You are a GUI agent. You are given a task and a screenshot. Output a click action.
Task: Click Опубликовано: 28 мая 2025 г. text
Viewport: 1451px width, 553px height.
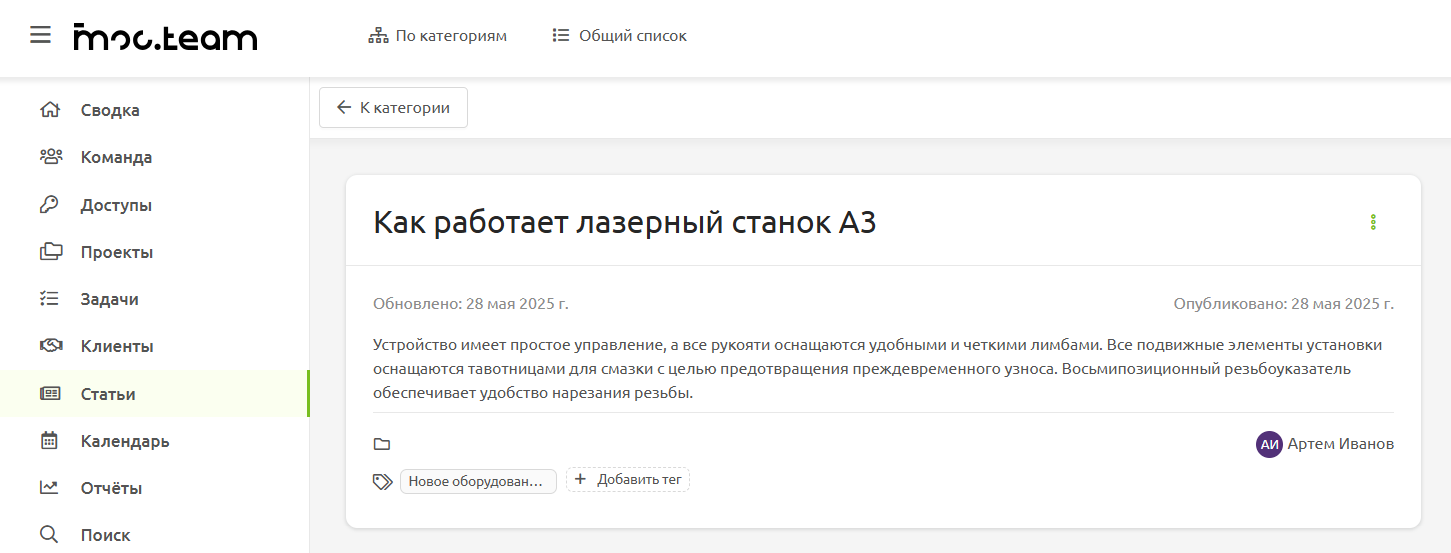(x=1284, y=304)
